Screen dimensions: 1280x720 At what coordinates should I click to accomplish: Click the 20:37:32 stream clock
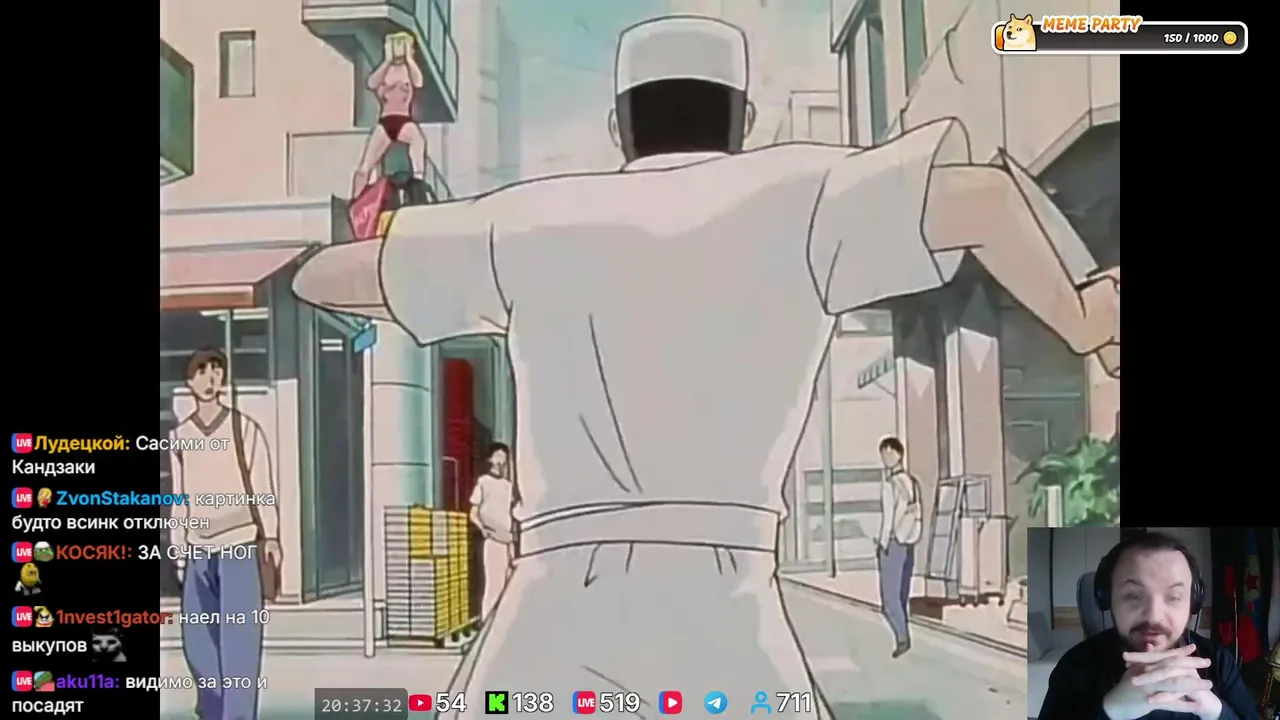pyautogui.click(x=361, y=705)
